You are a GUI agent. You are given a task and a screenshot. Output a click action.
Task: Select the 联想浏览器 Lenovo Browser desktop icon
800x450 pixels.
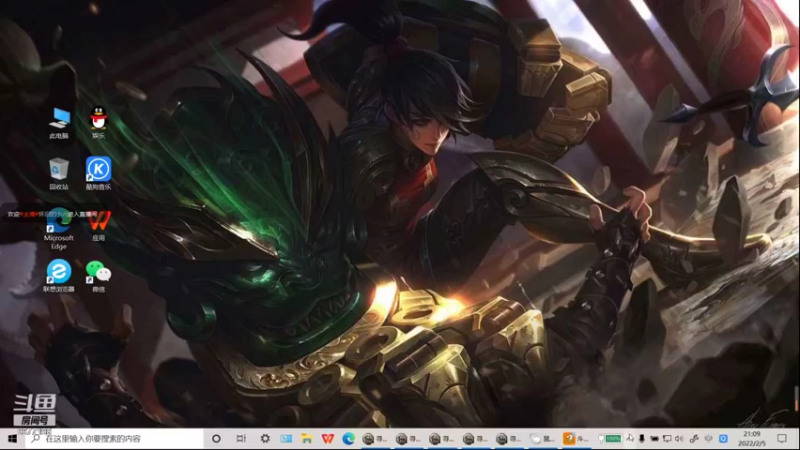point(59,276)
